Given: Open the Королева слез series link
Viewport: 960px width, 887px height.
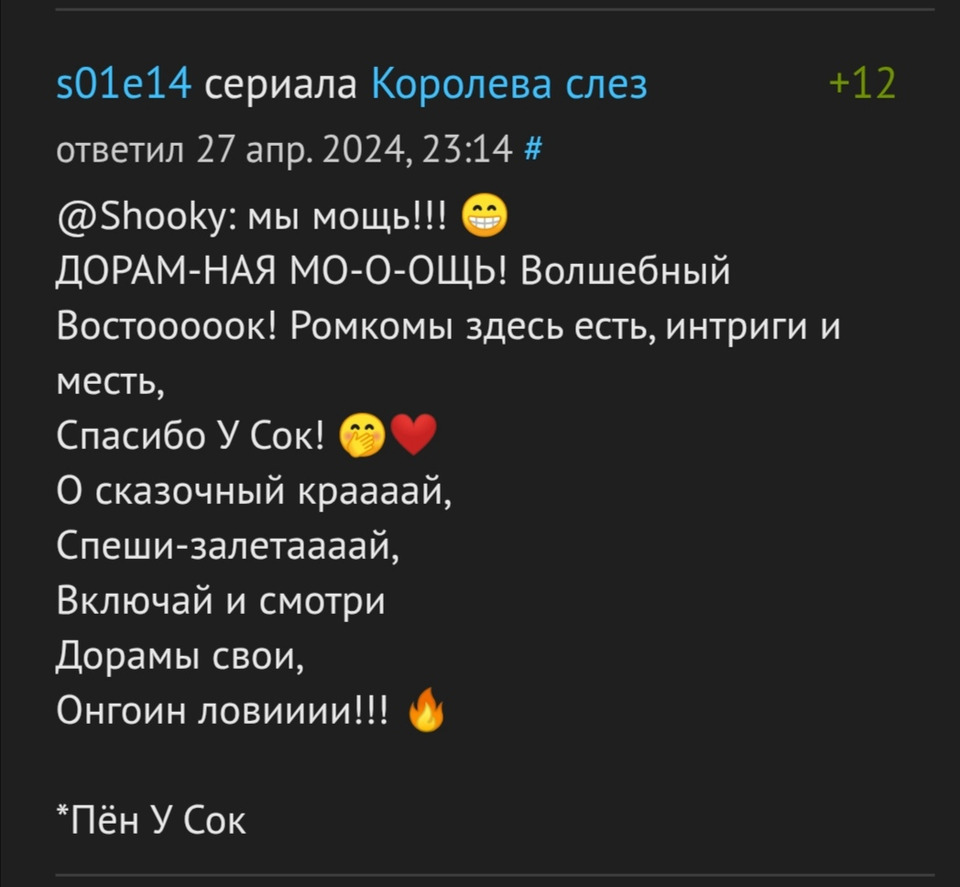Looking at the screenshot, I should tap(509, 84).
